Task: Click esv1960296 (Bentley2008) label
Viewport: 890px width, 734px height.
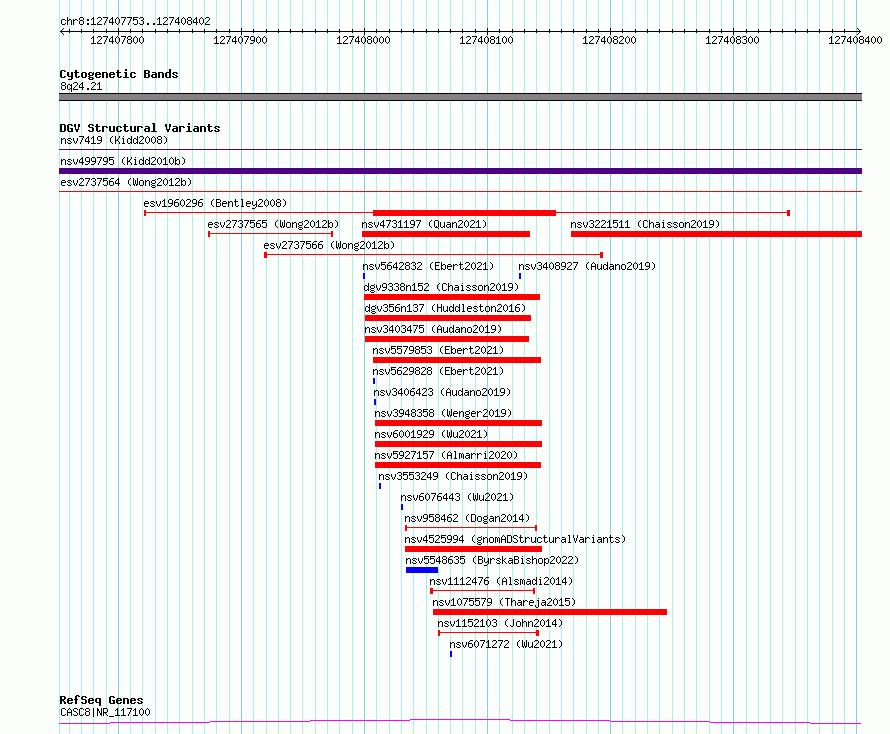Action: 215,203
